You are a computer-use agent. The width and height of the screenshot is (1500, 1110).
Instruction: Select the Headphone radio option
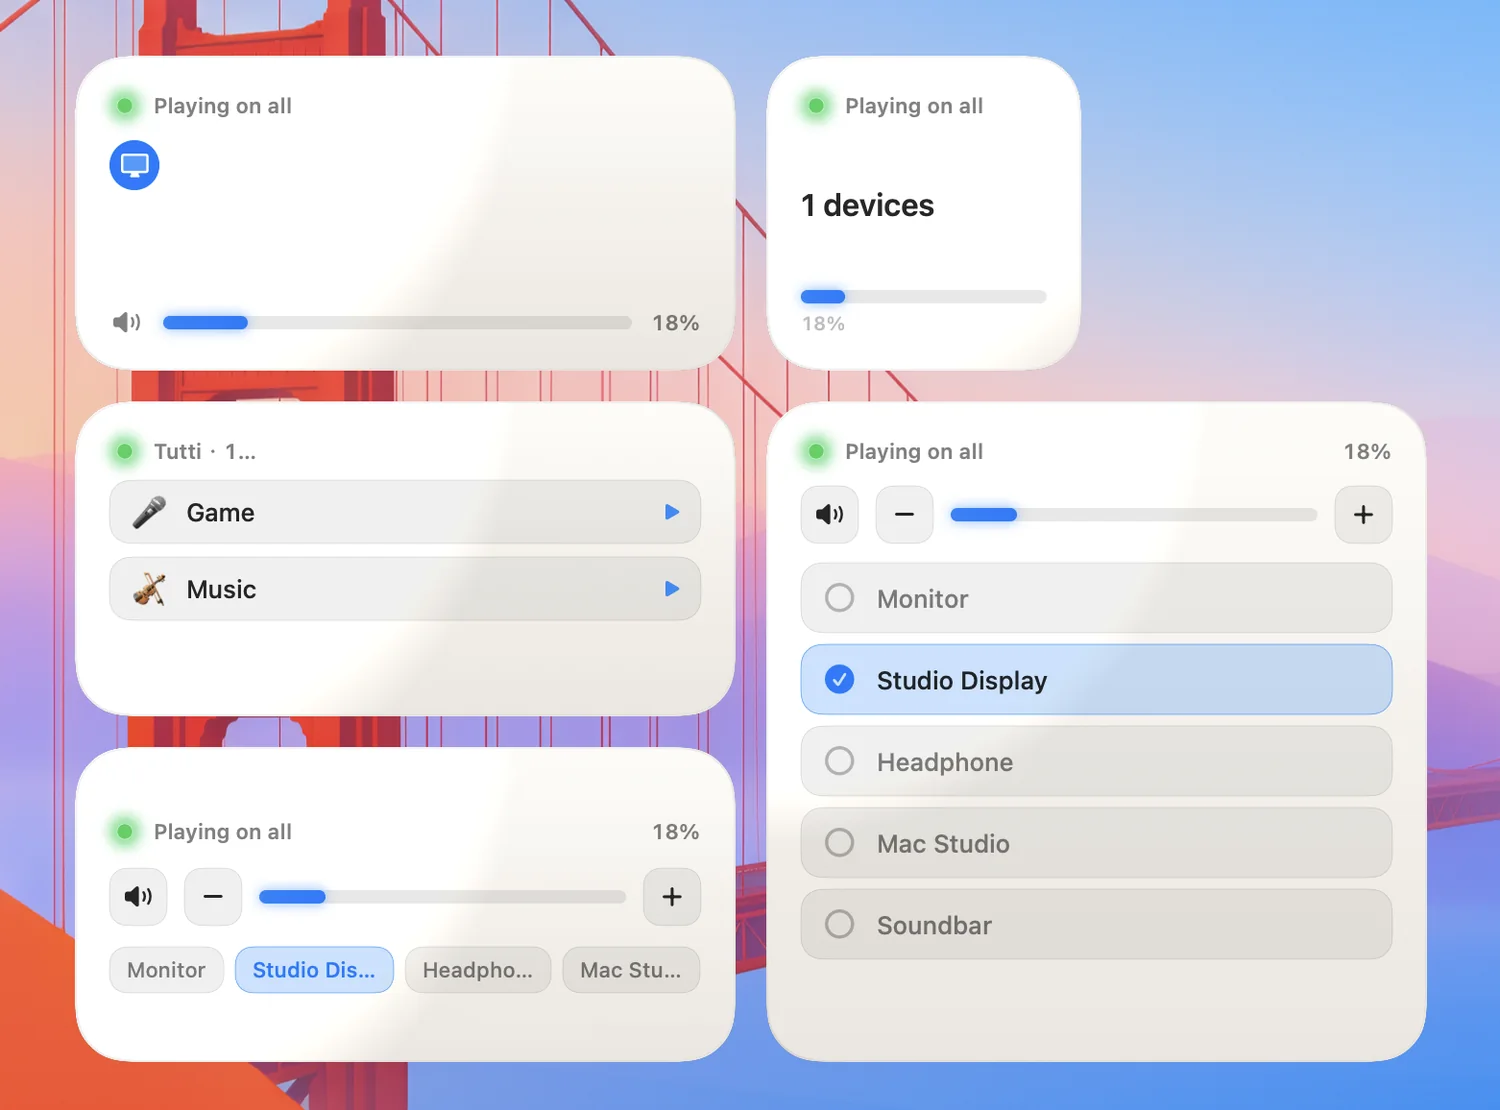1096,761
